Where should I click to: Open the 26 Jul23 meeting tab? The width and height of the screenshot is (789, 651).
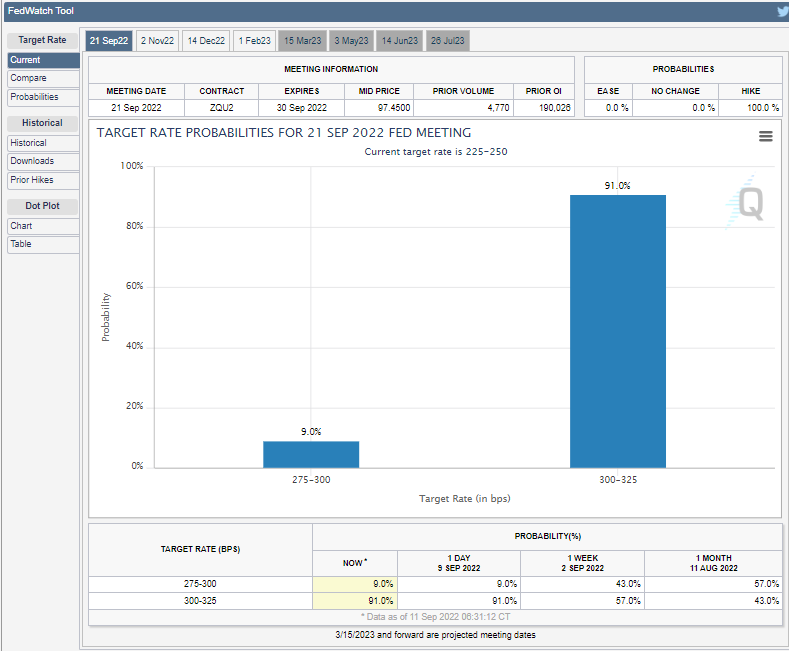[448, 41]
